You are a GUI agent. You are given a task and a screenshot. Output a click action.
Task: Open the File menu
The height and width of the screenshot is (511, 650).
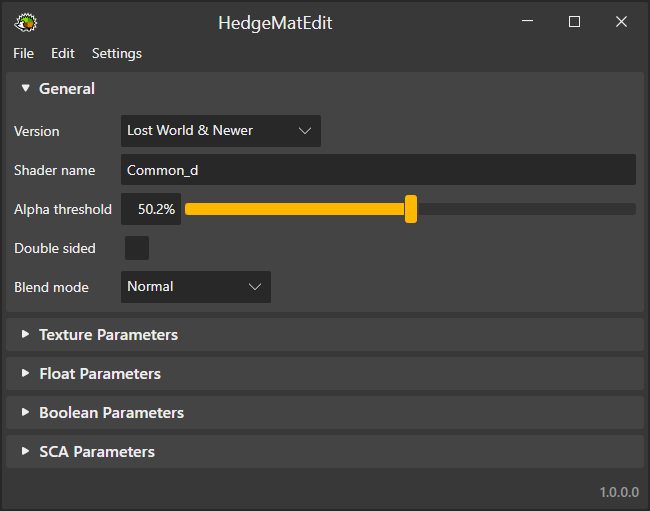click(23, 53)
